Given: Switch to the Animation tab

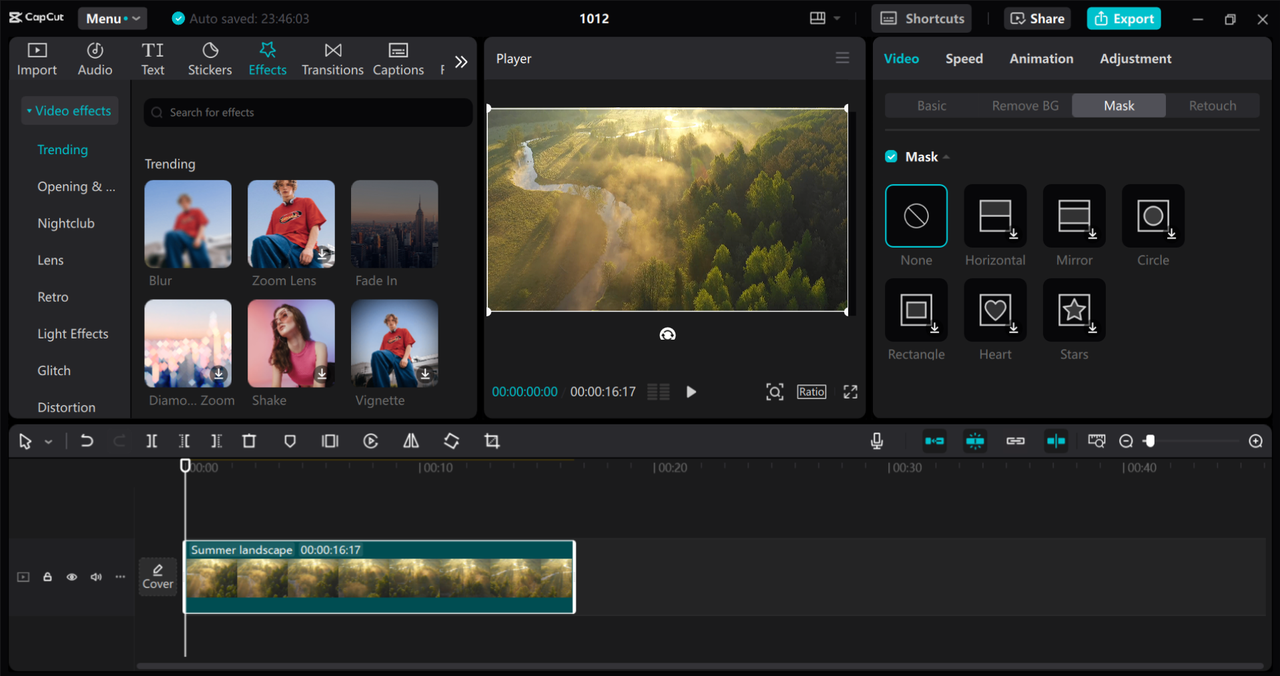Looking at the screenshot, I should click(1041, 59).
